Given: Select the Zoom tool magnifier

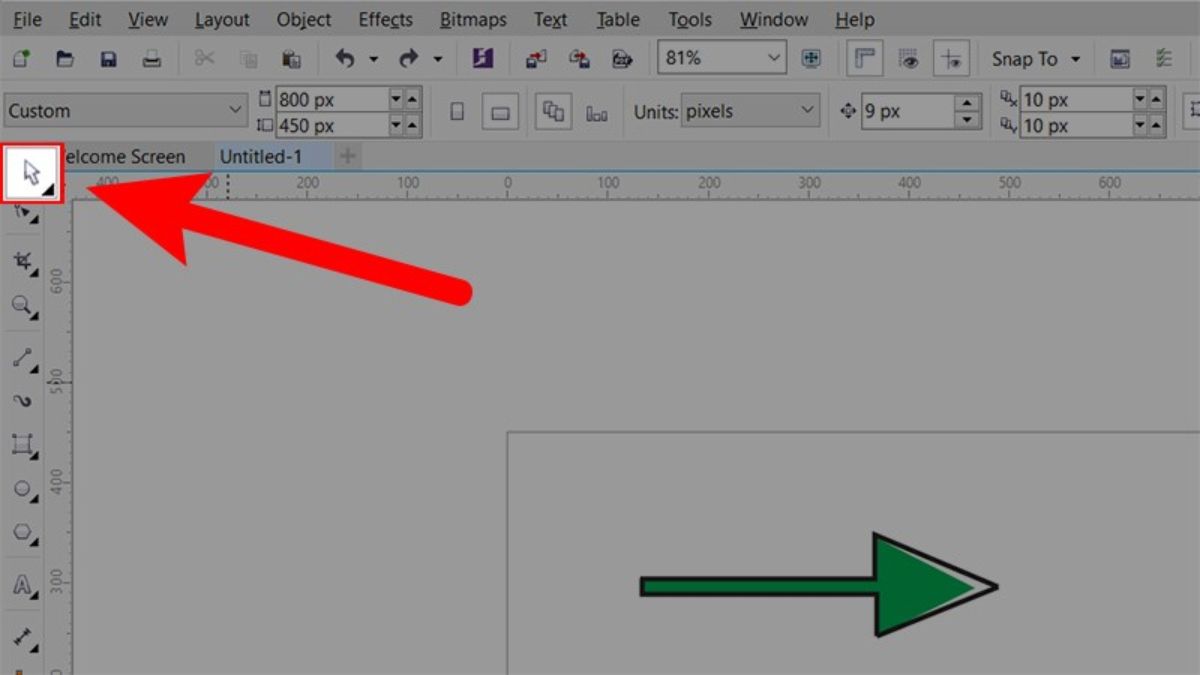Looking at the screenshot, I should click(x=23, y=308).
